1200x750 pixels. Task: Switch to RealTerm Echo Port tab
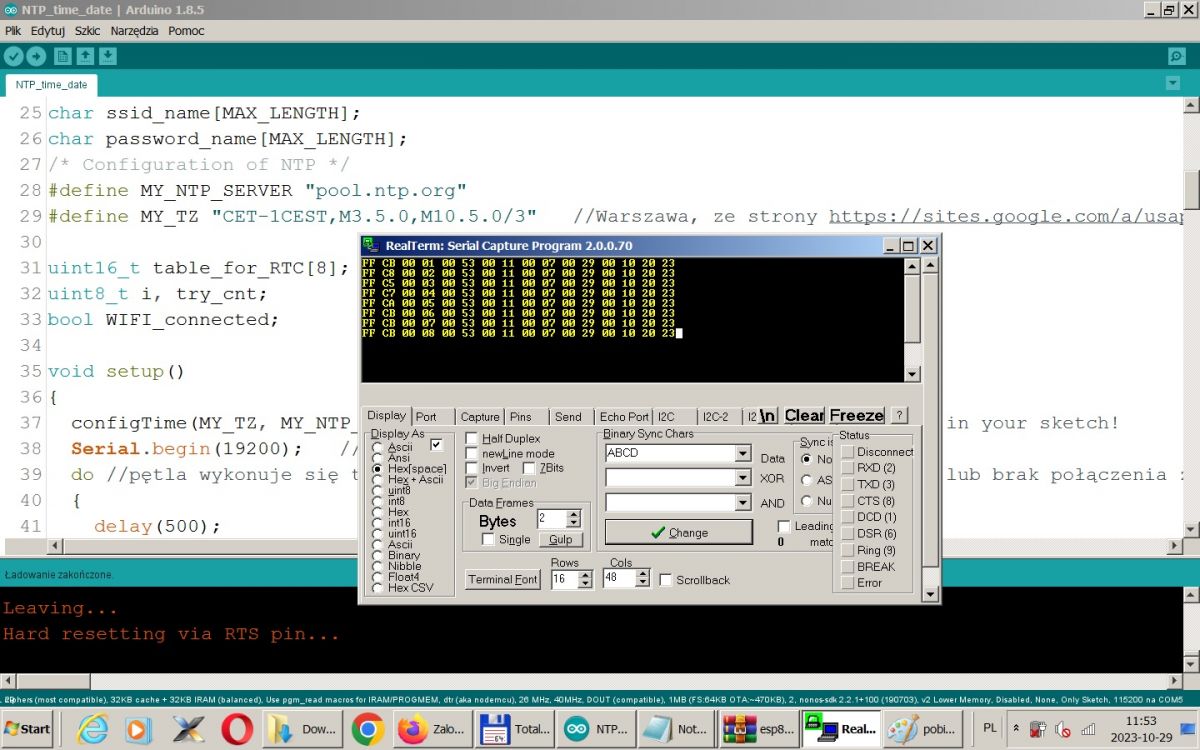624,417
